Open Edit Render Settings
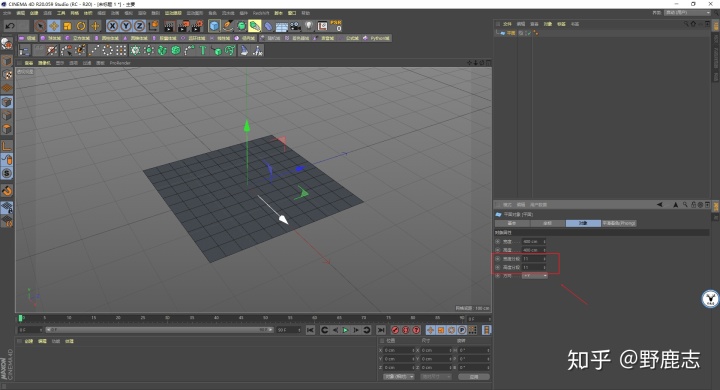This screenshot has width=720, height=390. tap(197, 26)
